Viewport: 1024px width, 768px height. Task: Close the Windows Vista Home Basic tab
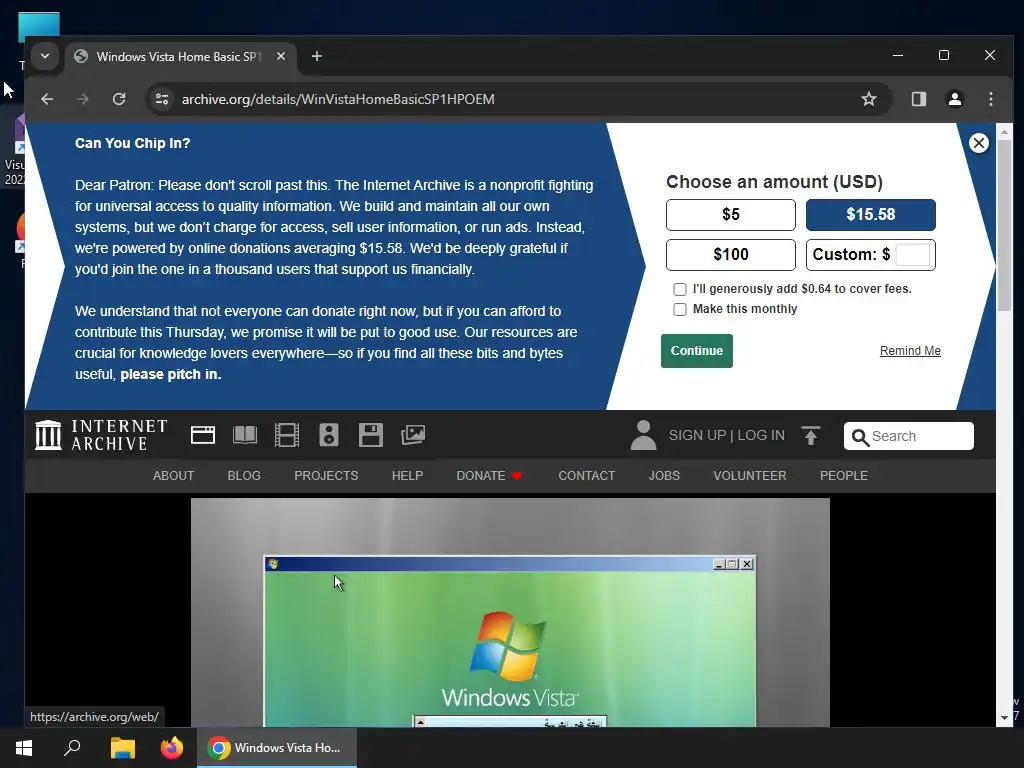click(281, 57)
